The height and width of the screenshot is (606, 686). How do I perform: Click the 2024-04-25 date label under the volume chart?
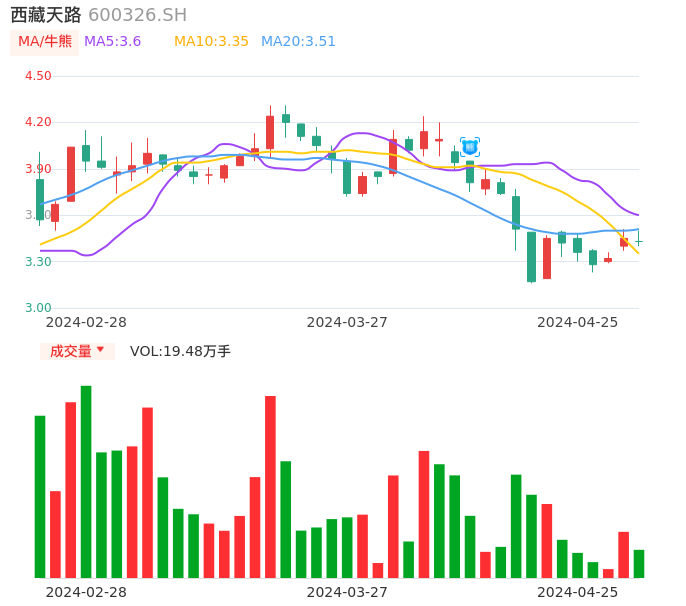point(577,592)
